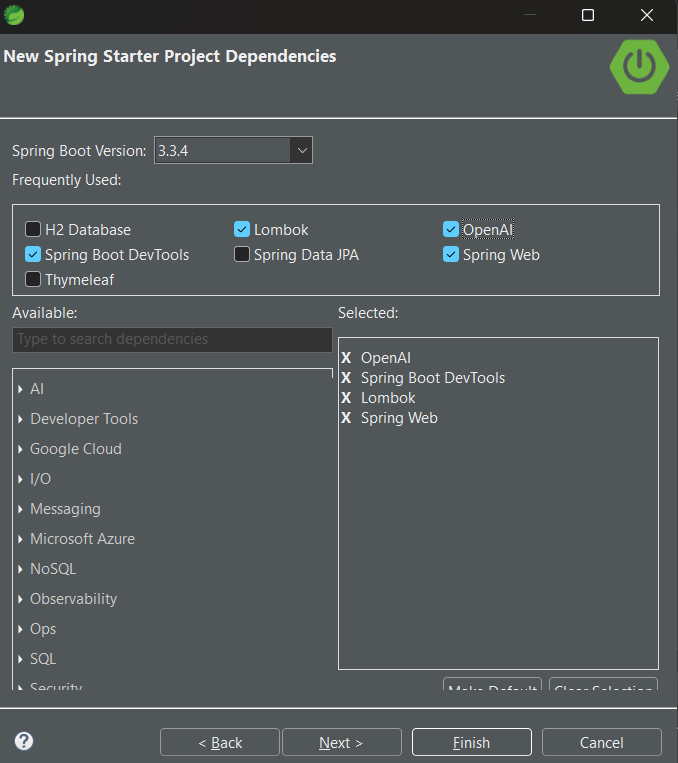The image size is (678, 763).
Task: Remove OpenAI using its X icon
Action: [x=346, y=358]
